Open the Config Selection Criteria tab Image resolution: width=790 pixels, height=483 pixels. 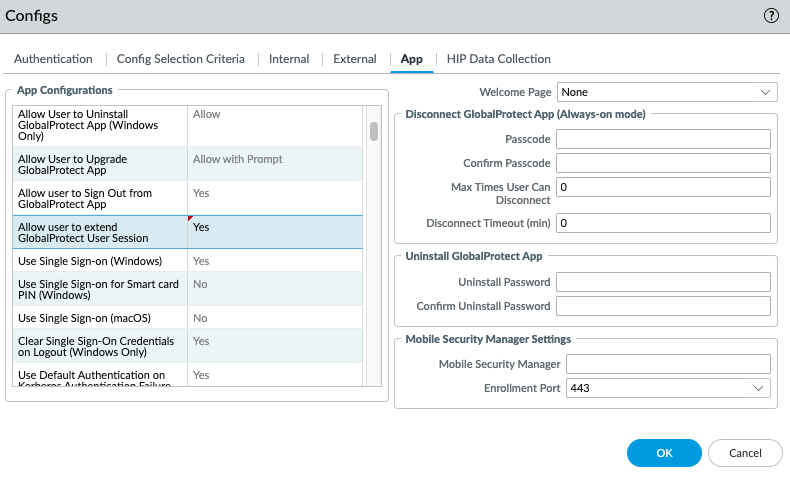[x=181, y=59]
